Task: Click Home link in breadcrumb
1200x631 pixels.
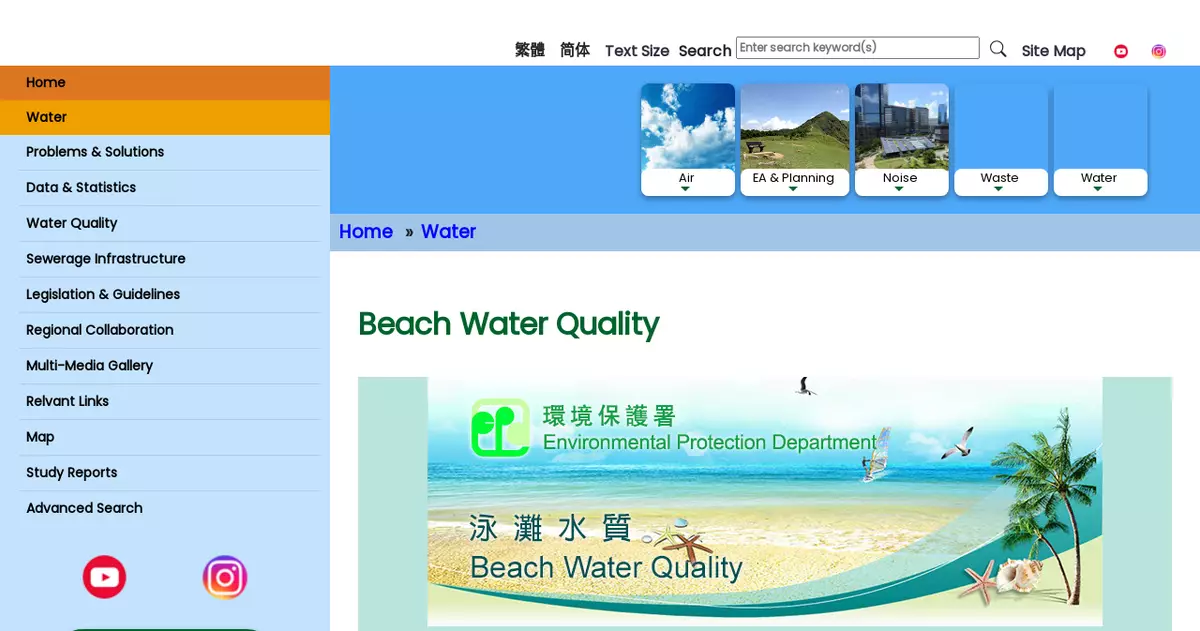Action: click(x=366, y=232)
